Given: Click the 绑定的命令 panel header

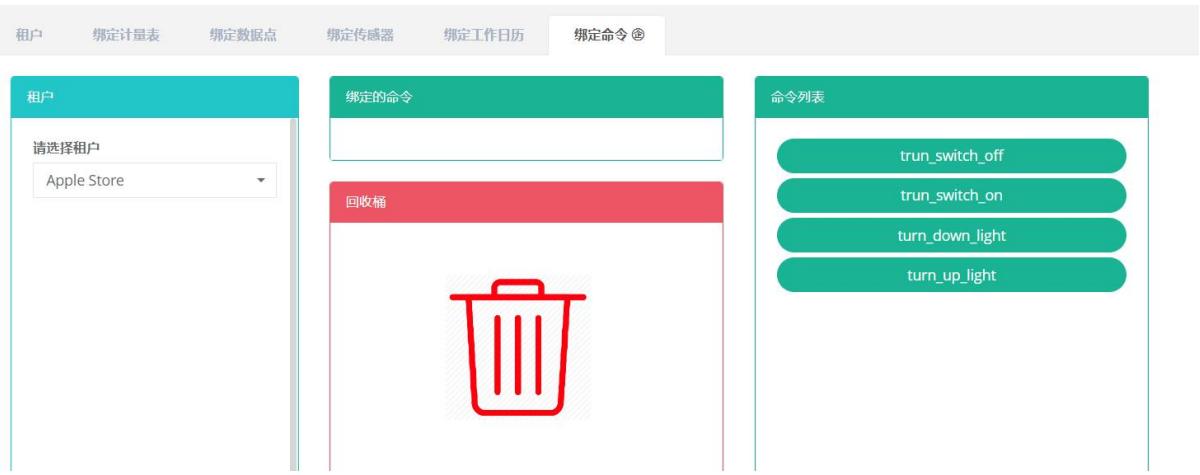Looking at the screenshot, I should [526, 97].
